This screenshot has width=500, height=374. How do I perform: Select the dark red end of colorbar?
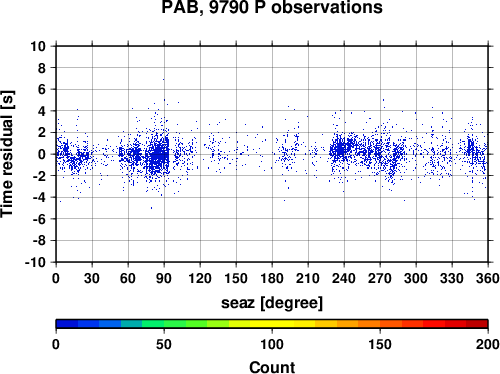[477, 323]
